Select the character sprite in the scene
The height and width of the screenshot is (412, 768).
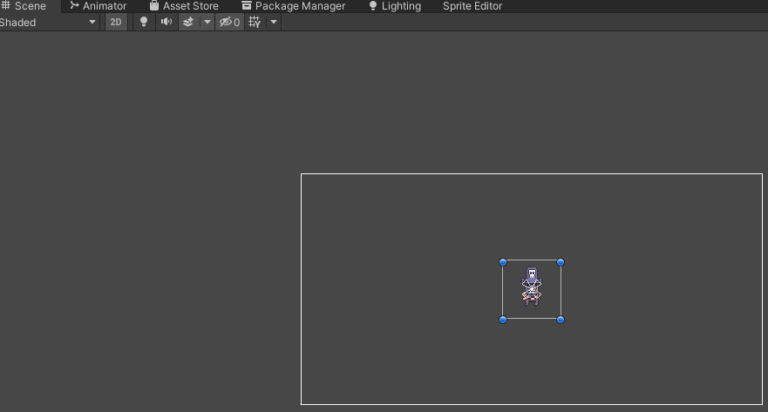point(532,287)
